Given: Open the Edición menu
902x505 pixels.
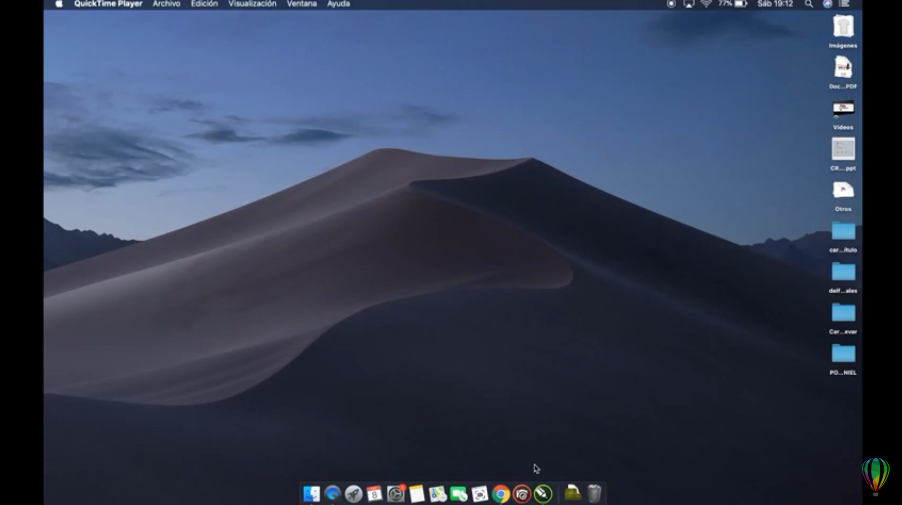Looking at the screenshot, I should [x=204, y=4].
